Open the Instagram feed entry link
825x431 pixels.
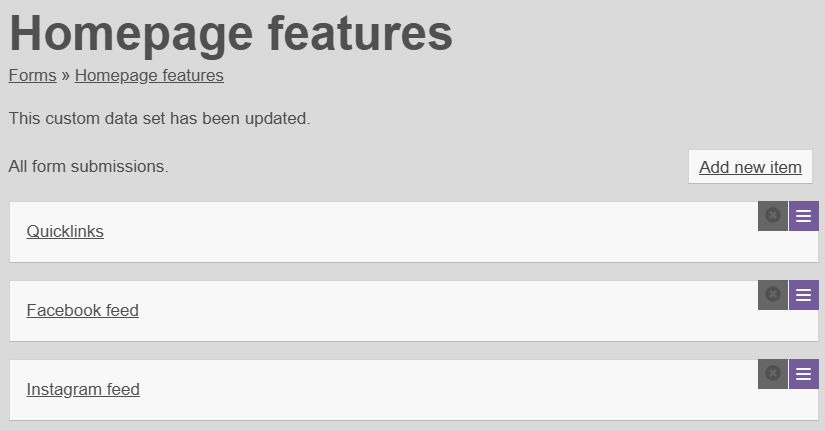click(83, 389)
